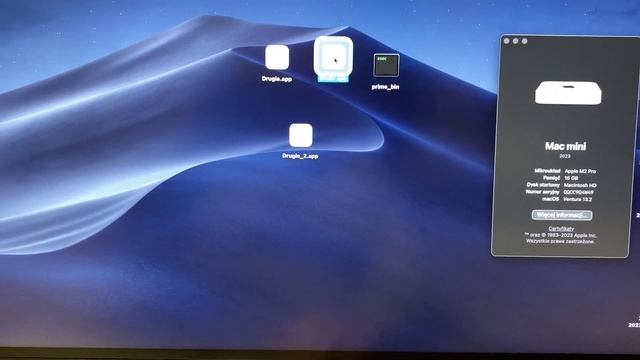
Task: Click the serial number value
Action: click(578, 192)
